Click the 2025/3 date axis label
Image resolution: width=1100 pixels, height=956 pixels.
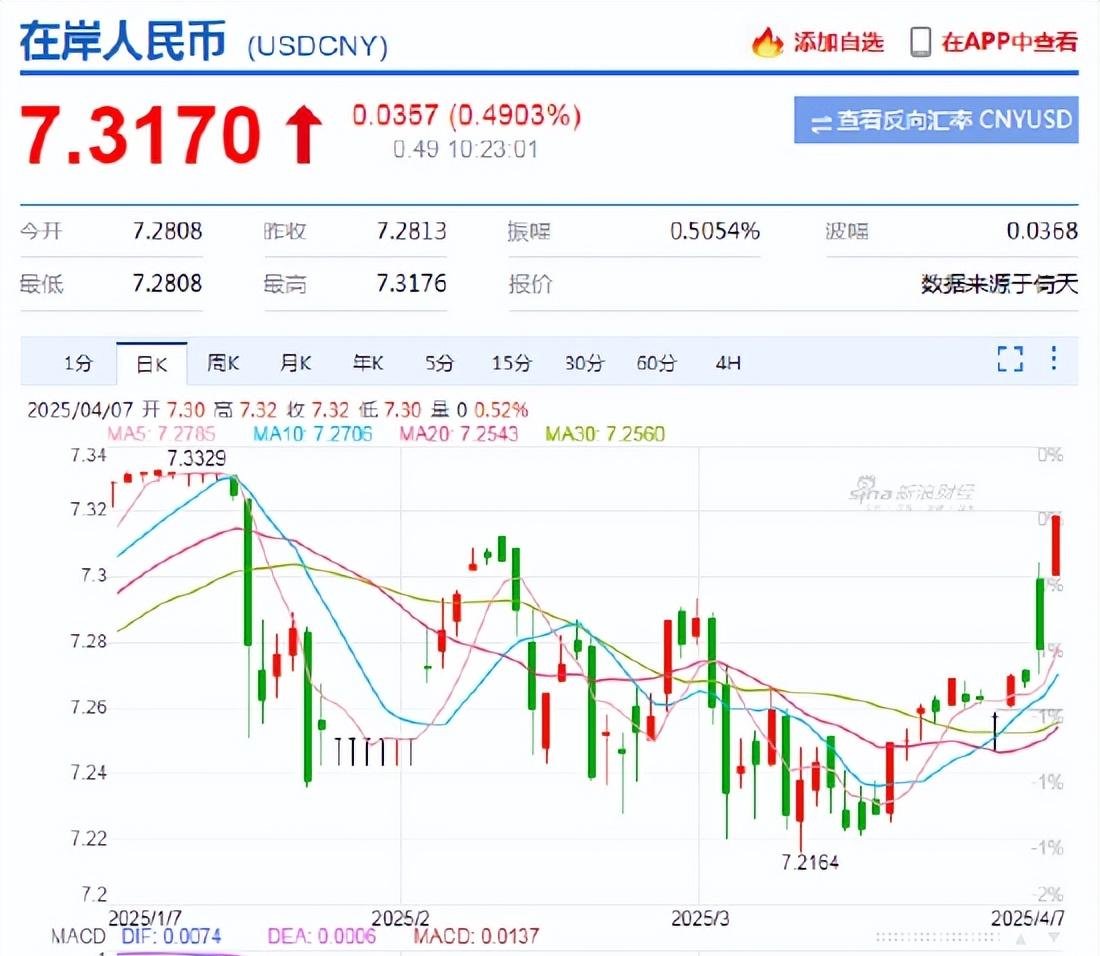tap(700, 918)
